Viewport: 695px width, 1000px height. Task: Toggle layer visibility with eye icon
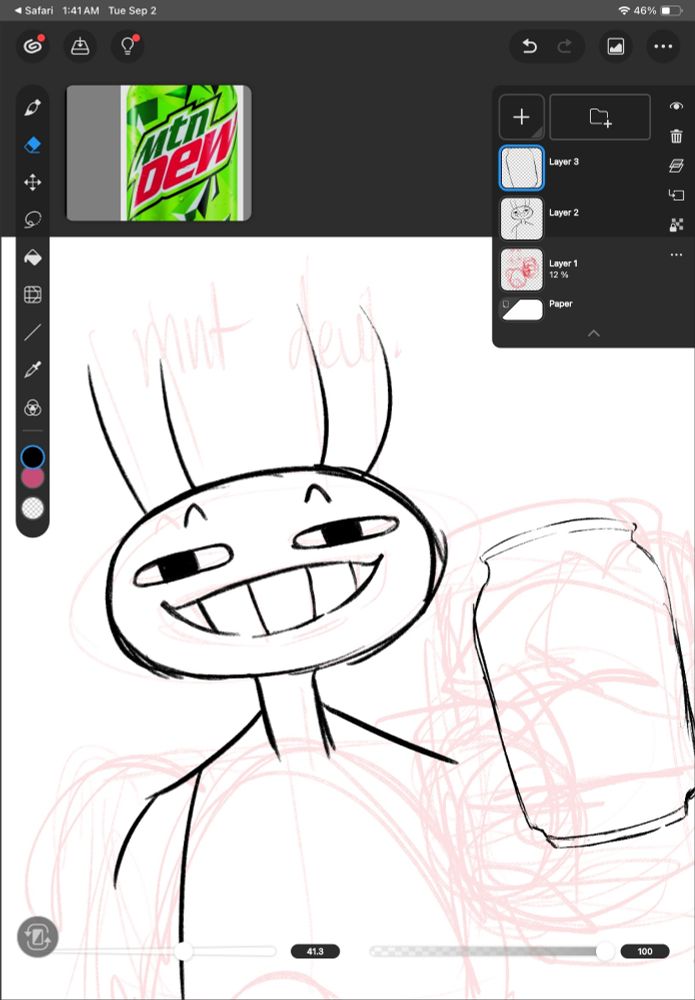tap(677, 106)
